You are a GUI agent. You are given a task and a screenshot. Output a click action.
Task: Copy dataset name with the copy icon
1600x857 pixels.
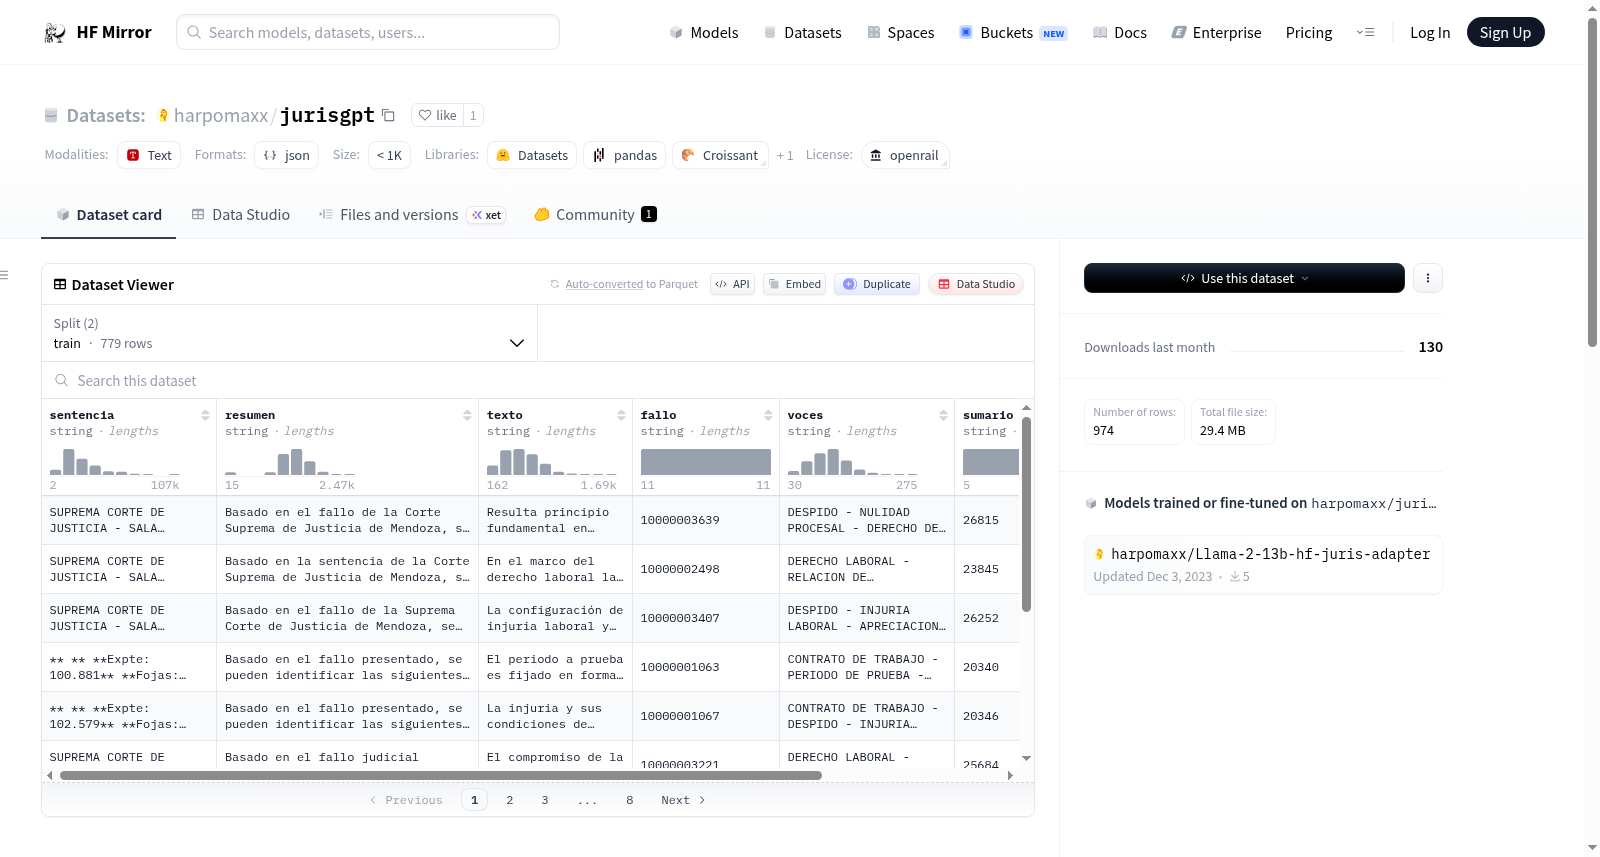click(388, 115)
